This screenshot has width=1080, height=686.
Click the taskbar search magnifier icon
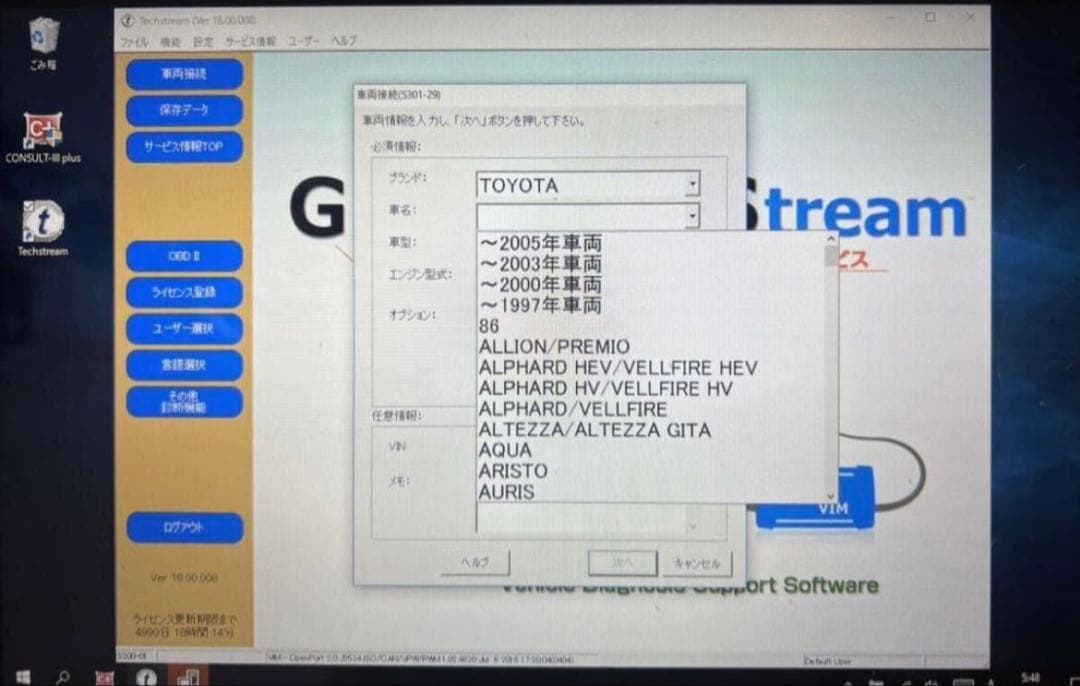tap(63, 676)
